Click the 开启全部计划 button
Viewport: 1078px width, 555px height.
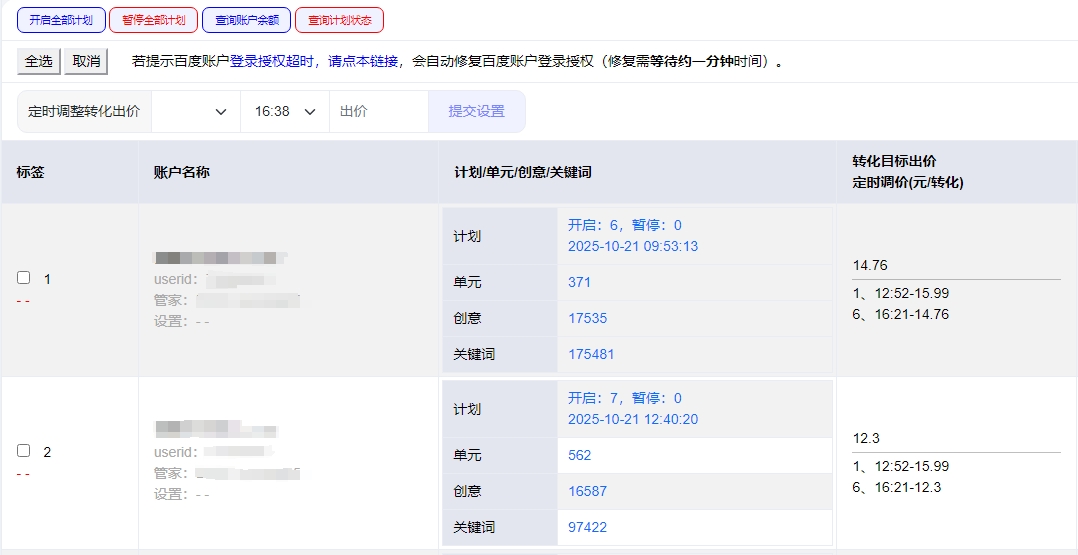(61, 20)
